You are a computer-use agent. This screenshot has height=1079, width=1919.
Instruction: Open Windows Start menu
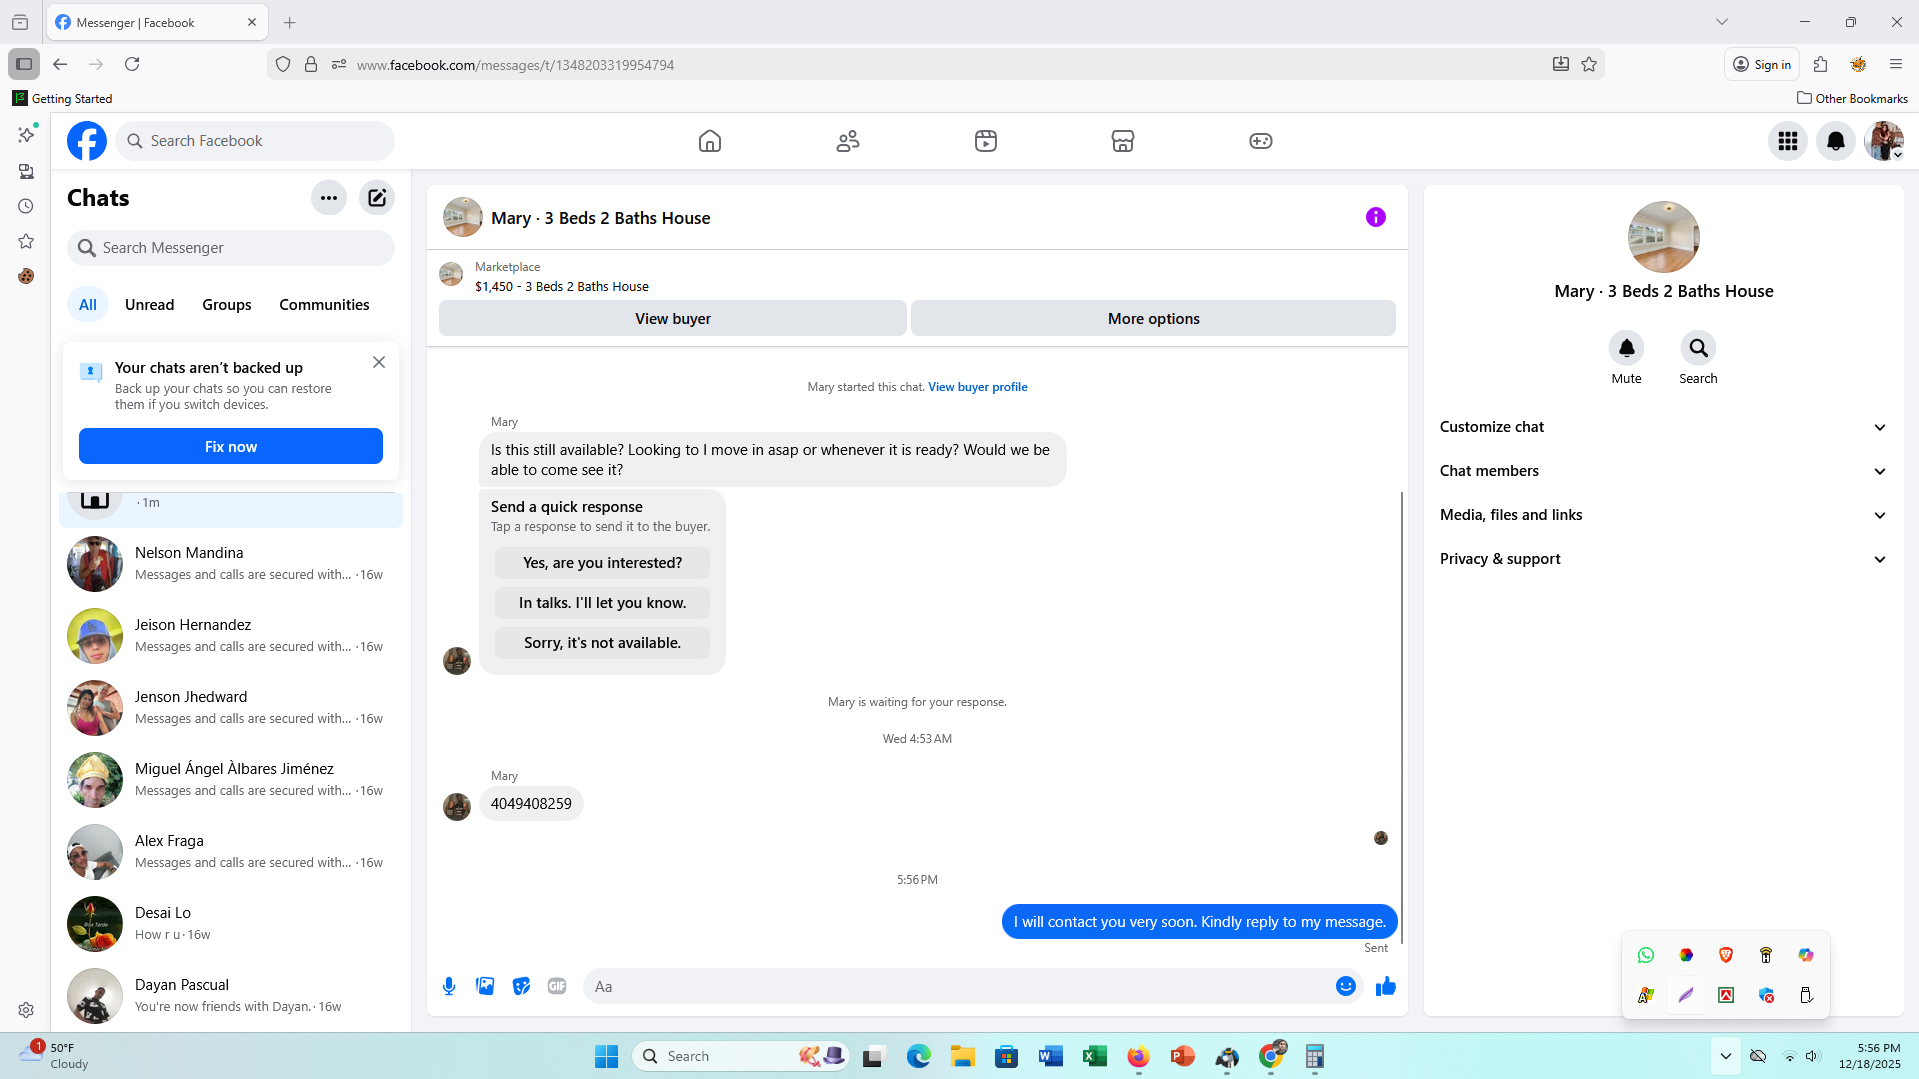tap(606, 1056)
